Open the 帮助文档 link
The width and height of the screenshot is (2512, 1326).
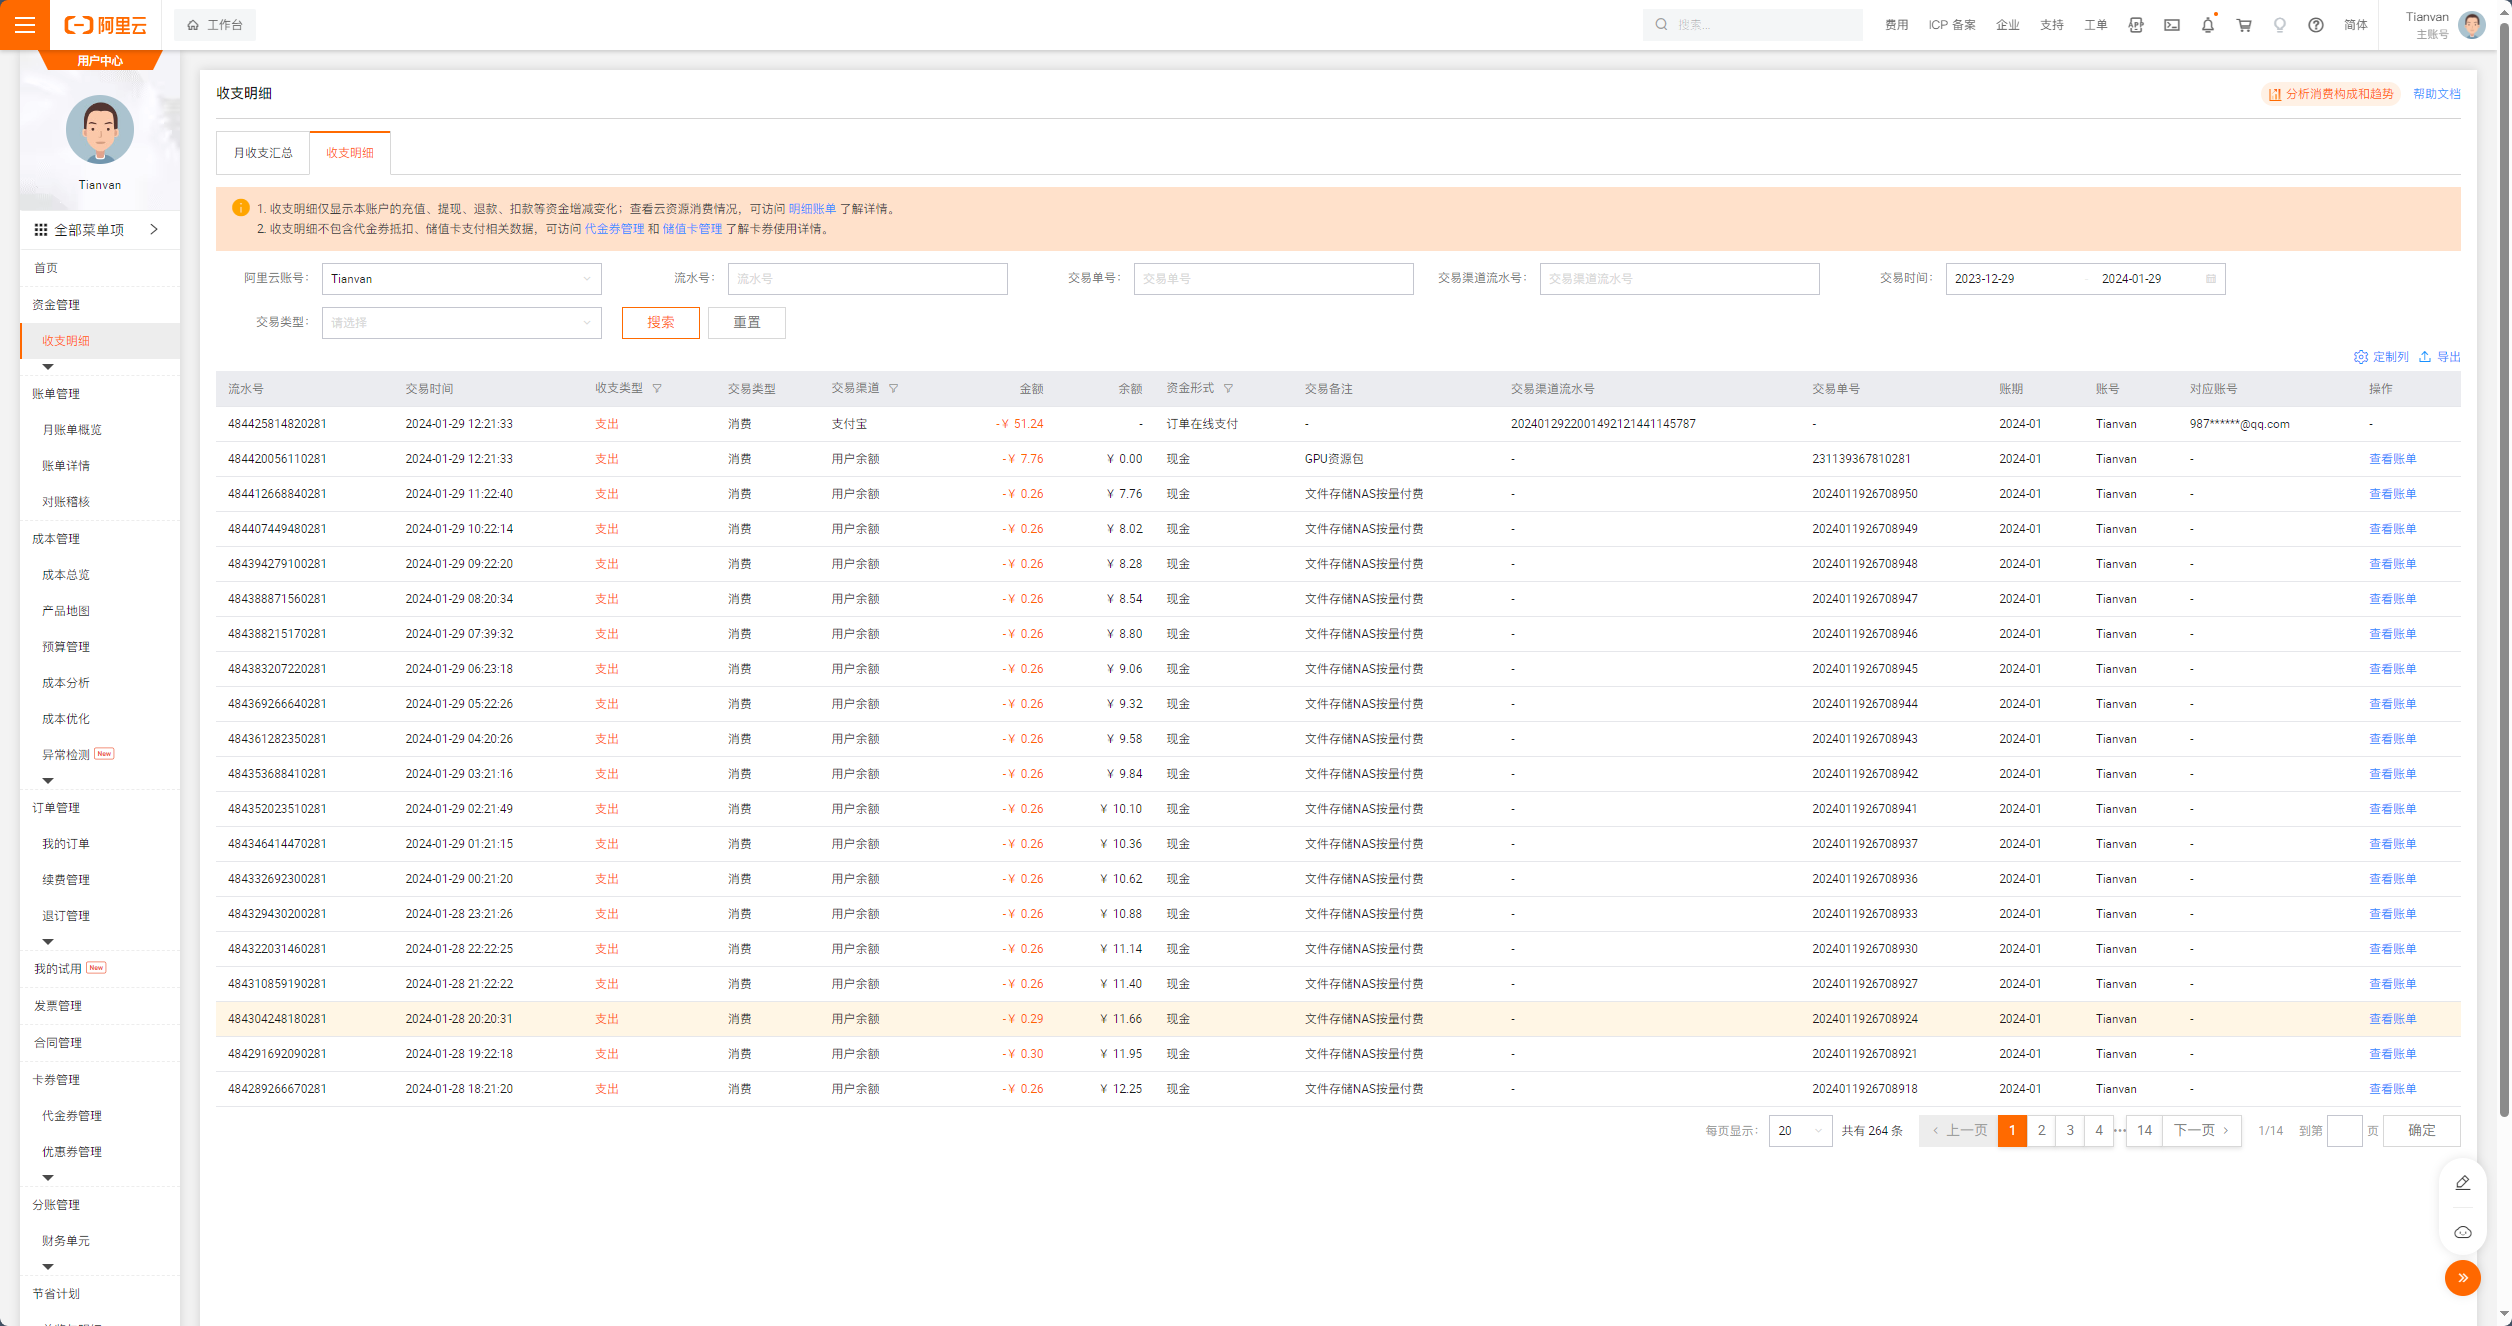coord(2436,94)
